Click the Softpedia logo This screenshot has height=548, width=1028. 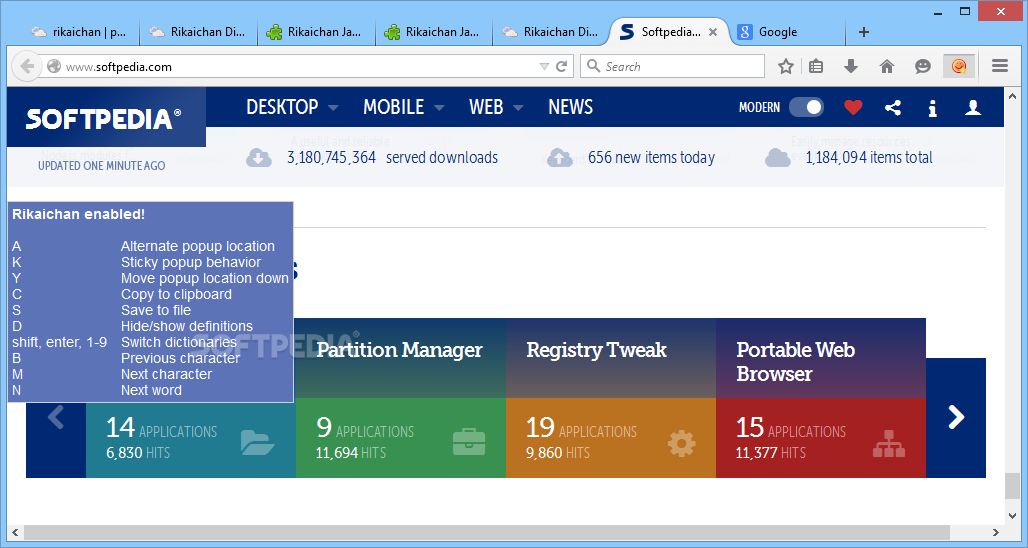[x=103, y=119]
